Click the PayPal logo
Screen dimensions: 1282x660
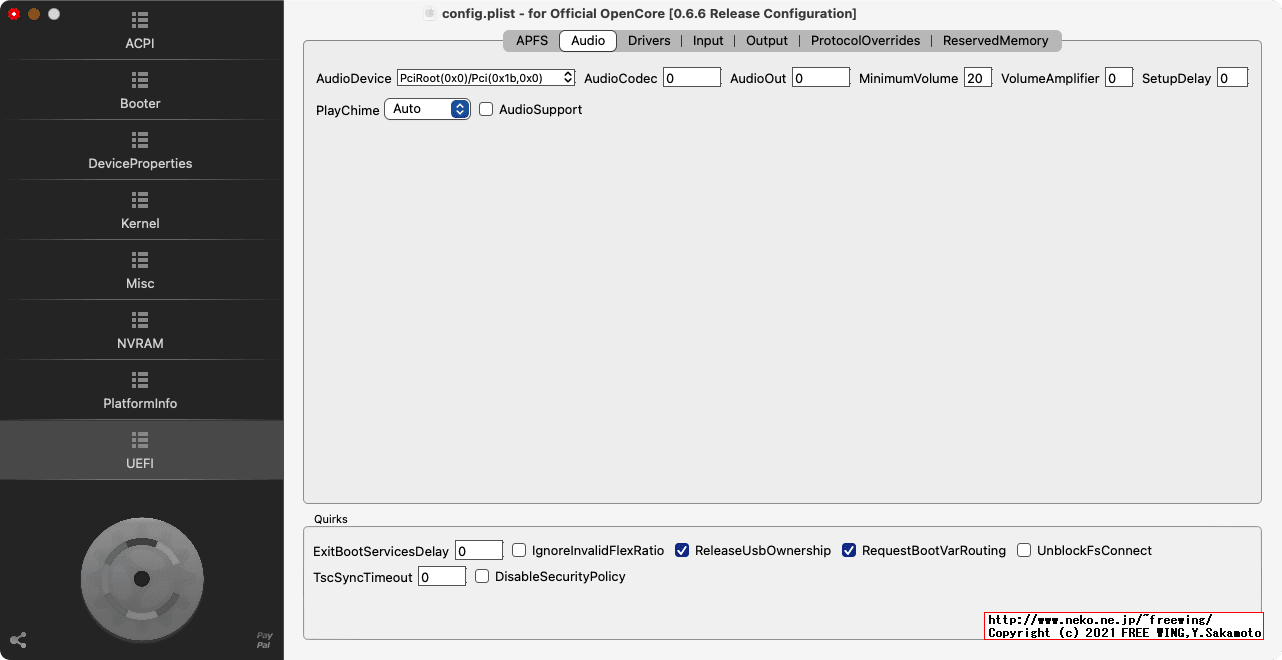(x=264, y=637)
